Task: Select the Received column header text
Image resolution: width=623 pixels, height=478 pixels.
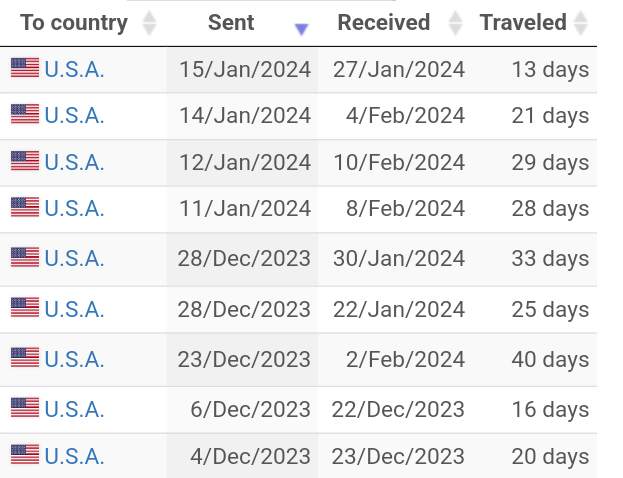Action: tap(383, 22)
